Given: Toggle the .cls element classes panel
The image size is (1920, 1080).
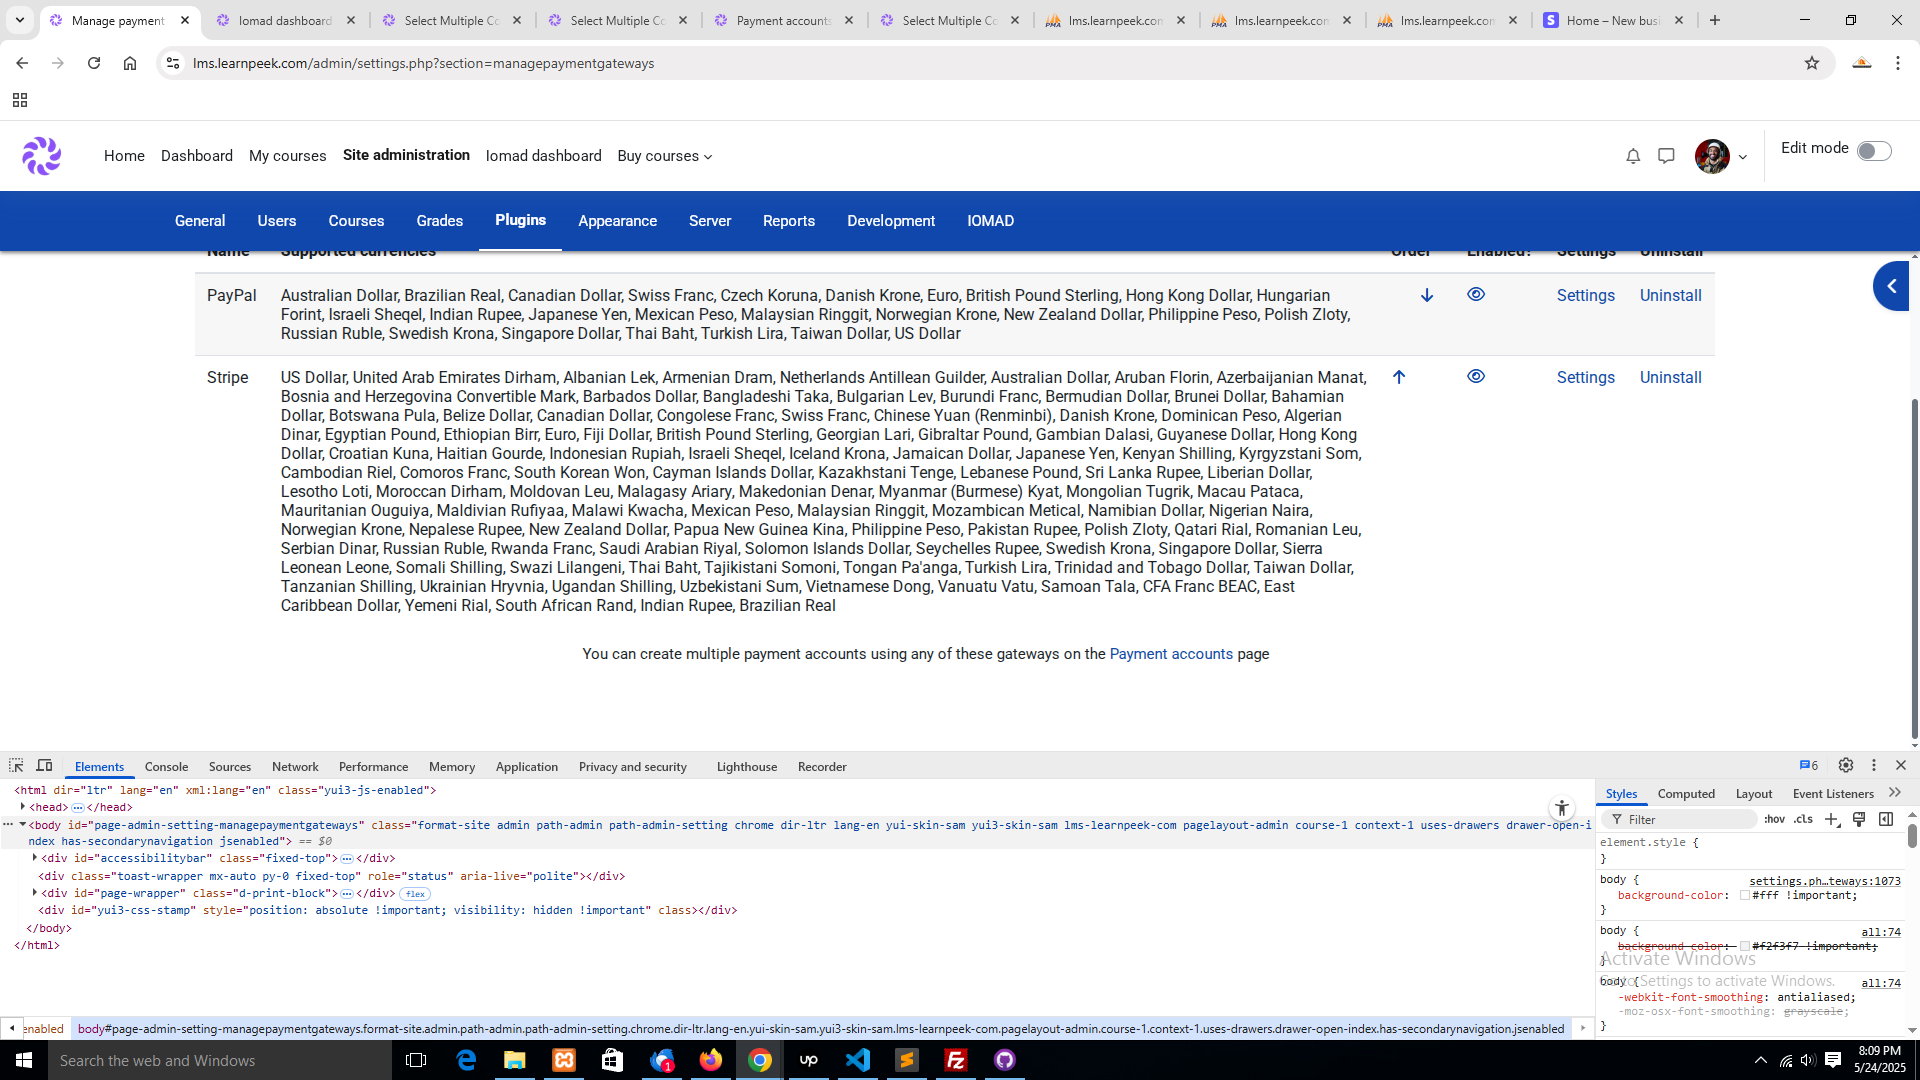Looking at the screenshot, I should click(1803, 819).
